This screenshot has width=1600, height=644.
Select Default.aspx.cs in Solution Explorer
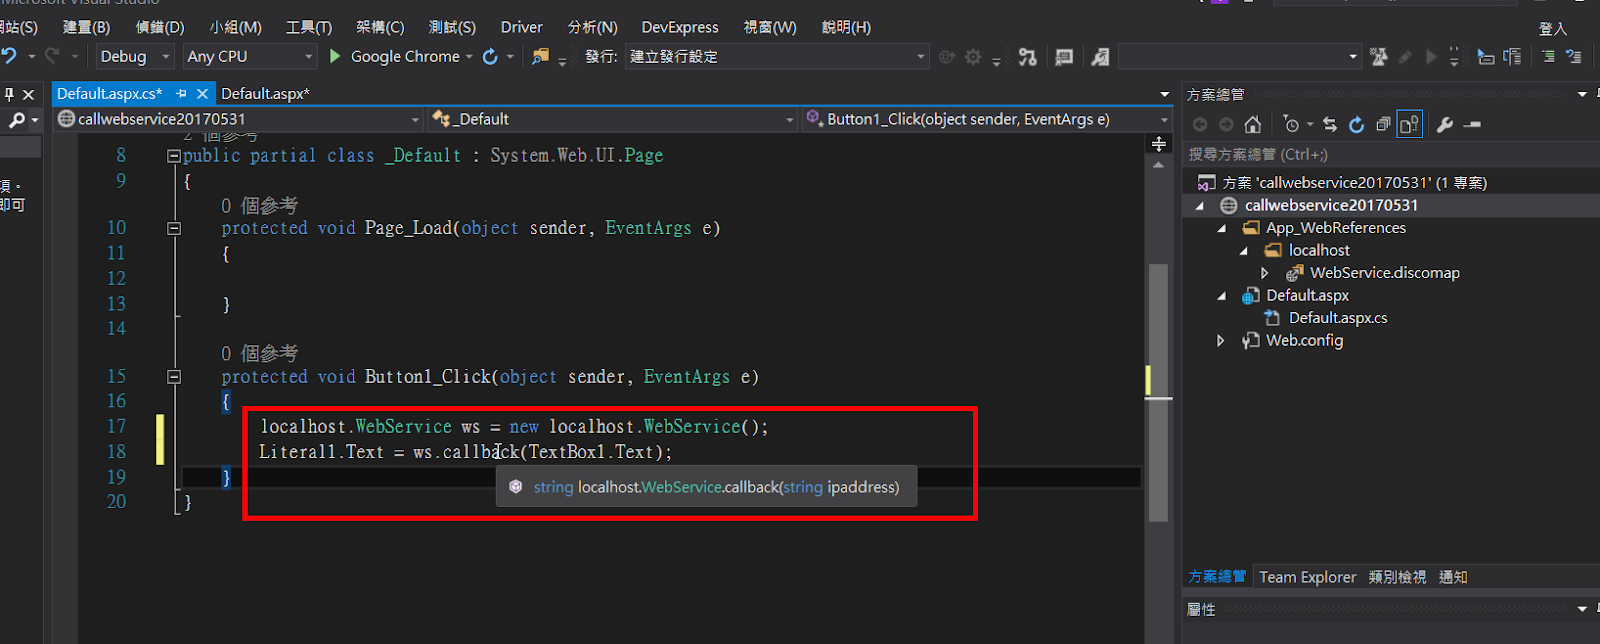tap(1337, 318)
